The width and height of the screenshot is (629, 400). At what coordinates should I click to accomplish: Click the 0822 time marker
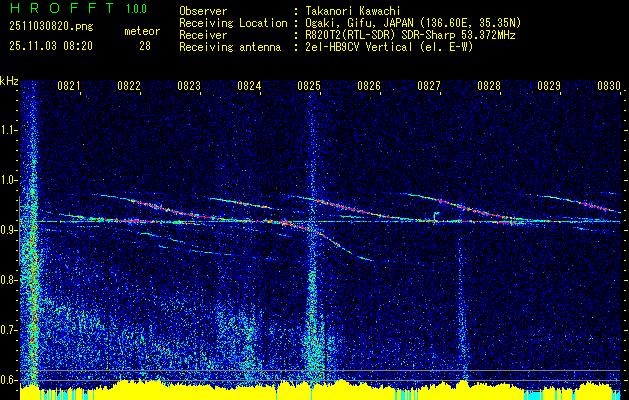[x=129, y=86]
